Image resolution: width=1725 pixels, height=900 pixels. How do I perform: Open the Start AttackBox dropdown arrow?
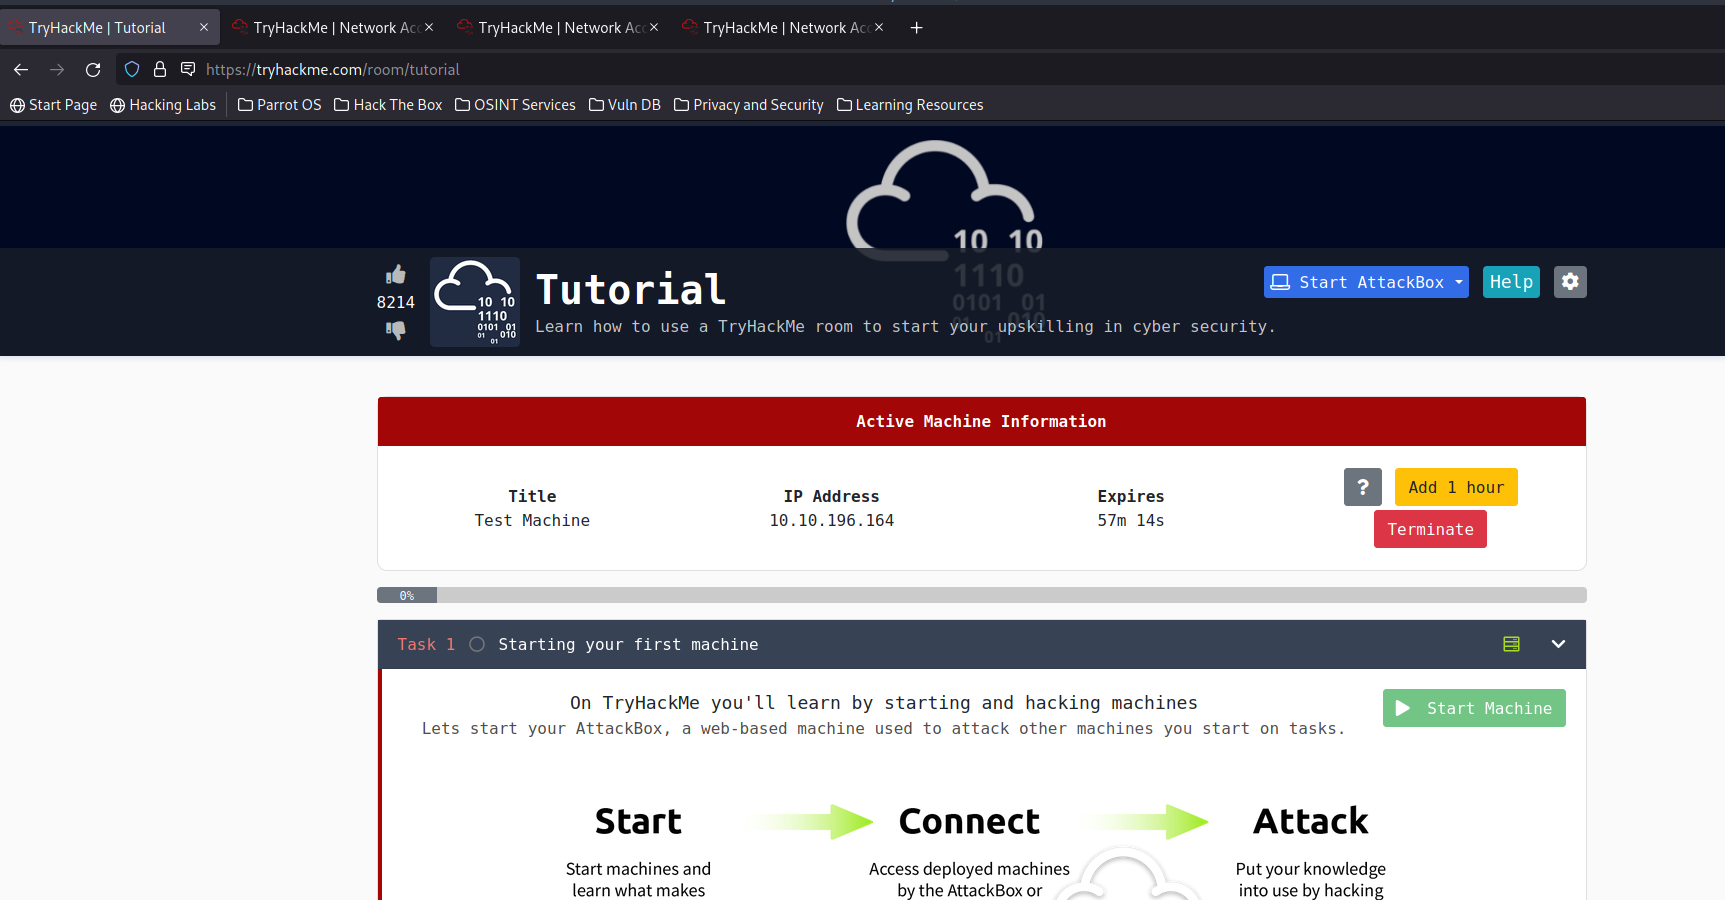[x=1459, y=282]
